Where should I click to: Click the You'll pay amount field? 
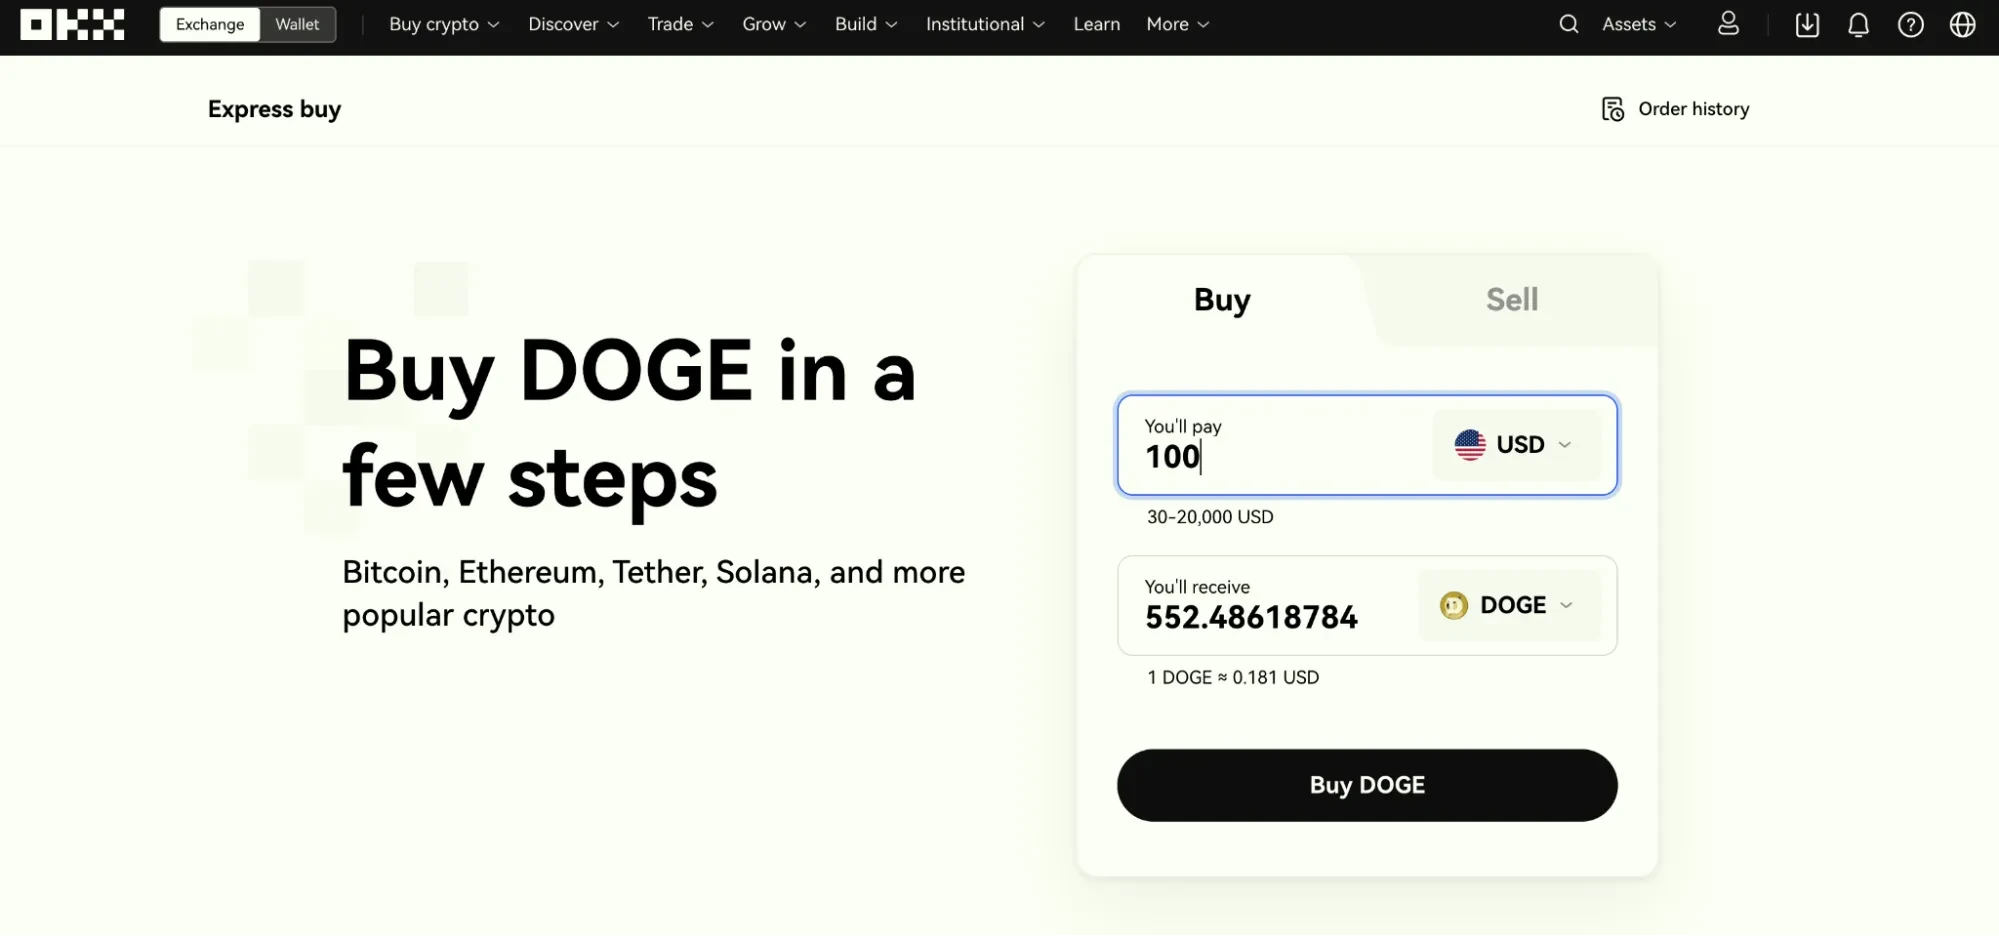coord(1275,445)
